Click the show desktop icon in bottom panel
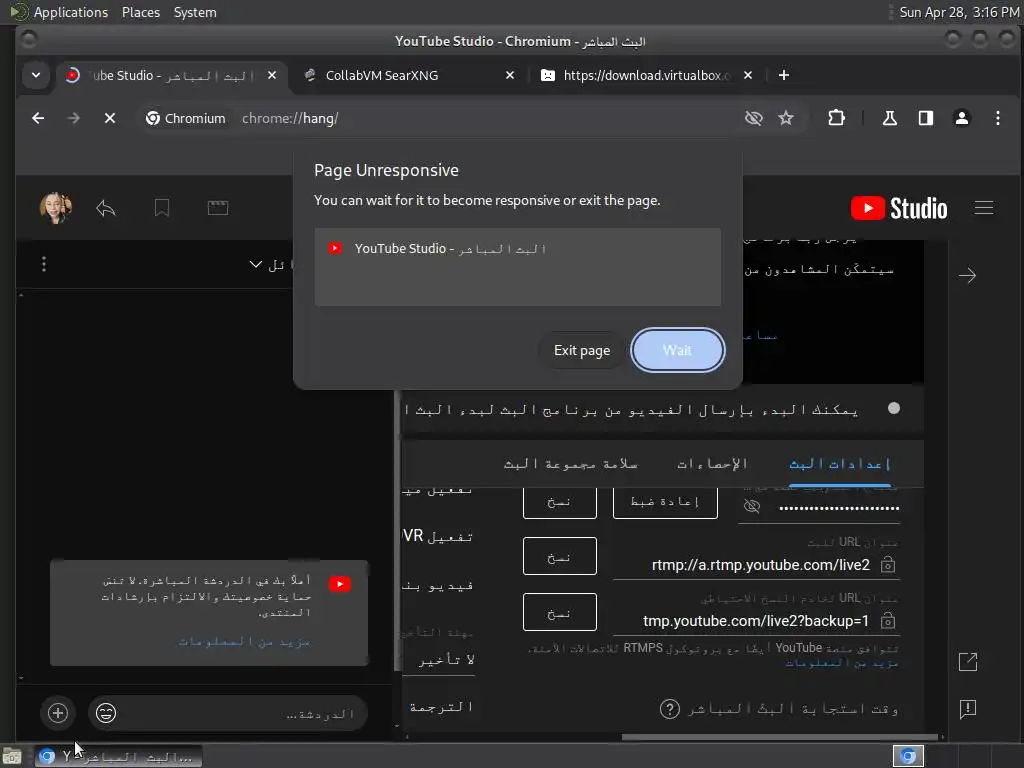This screenshot has width=1024, height=768. pos(12,757)
